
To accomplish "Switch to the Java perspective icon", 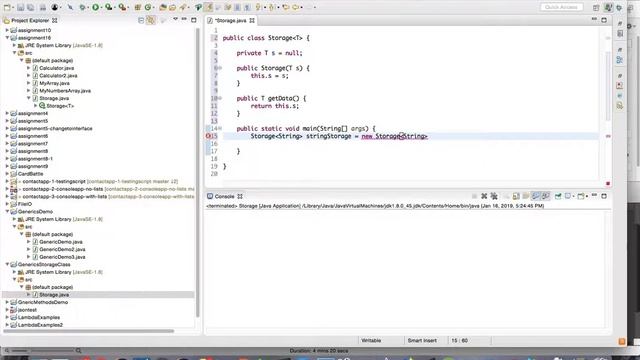I will [608, 7].
